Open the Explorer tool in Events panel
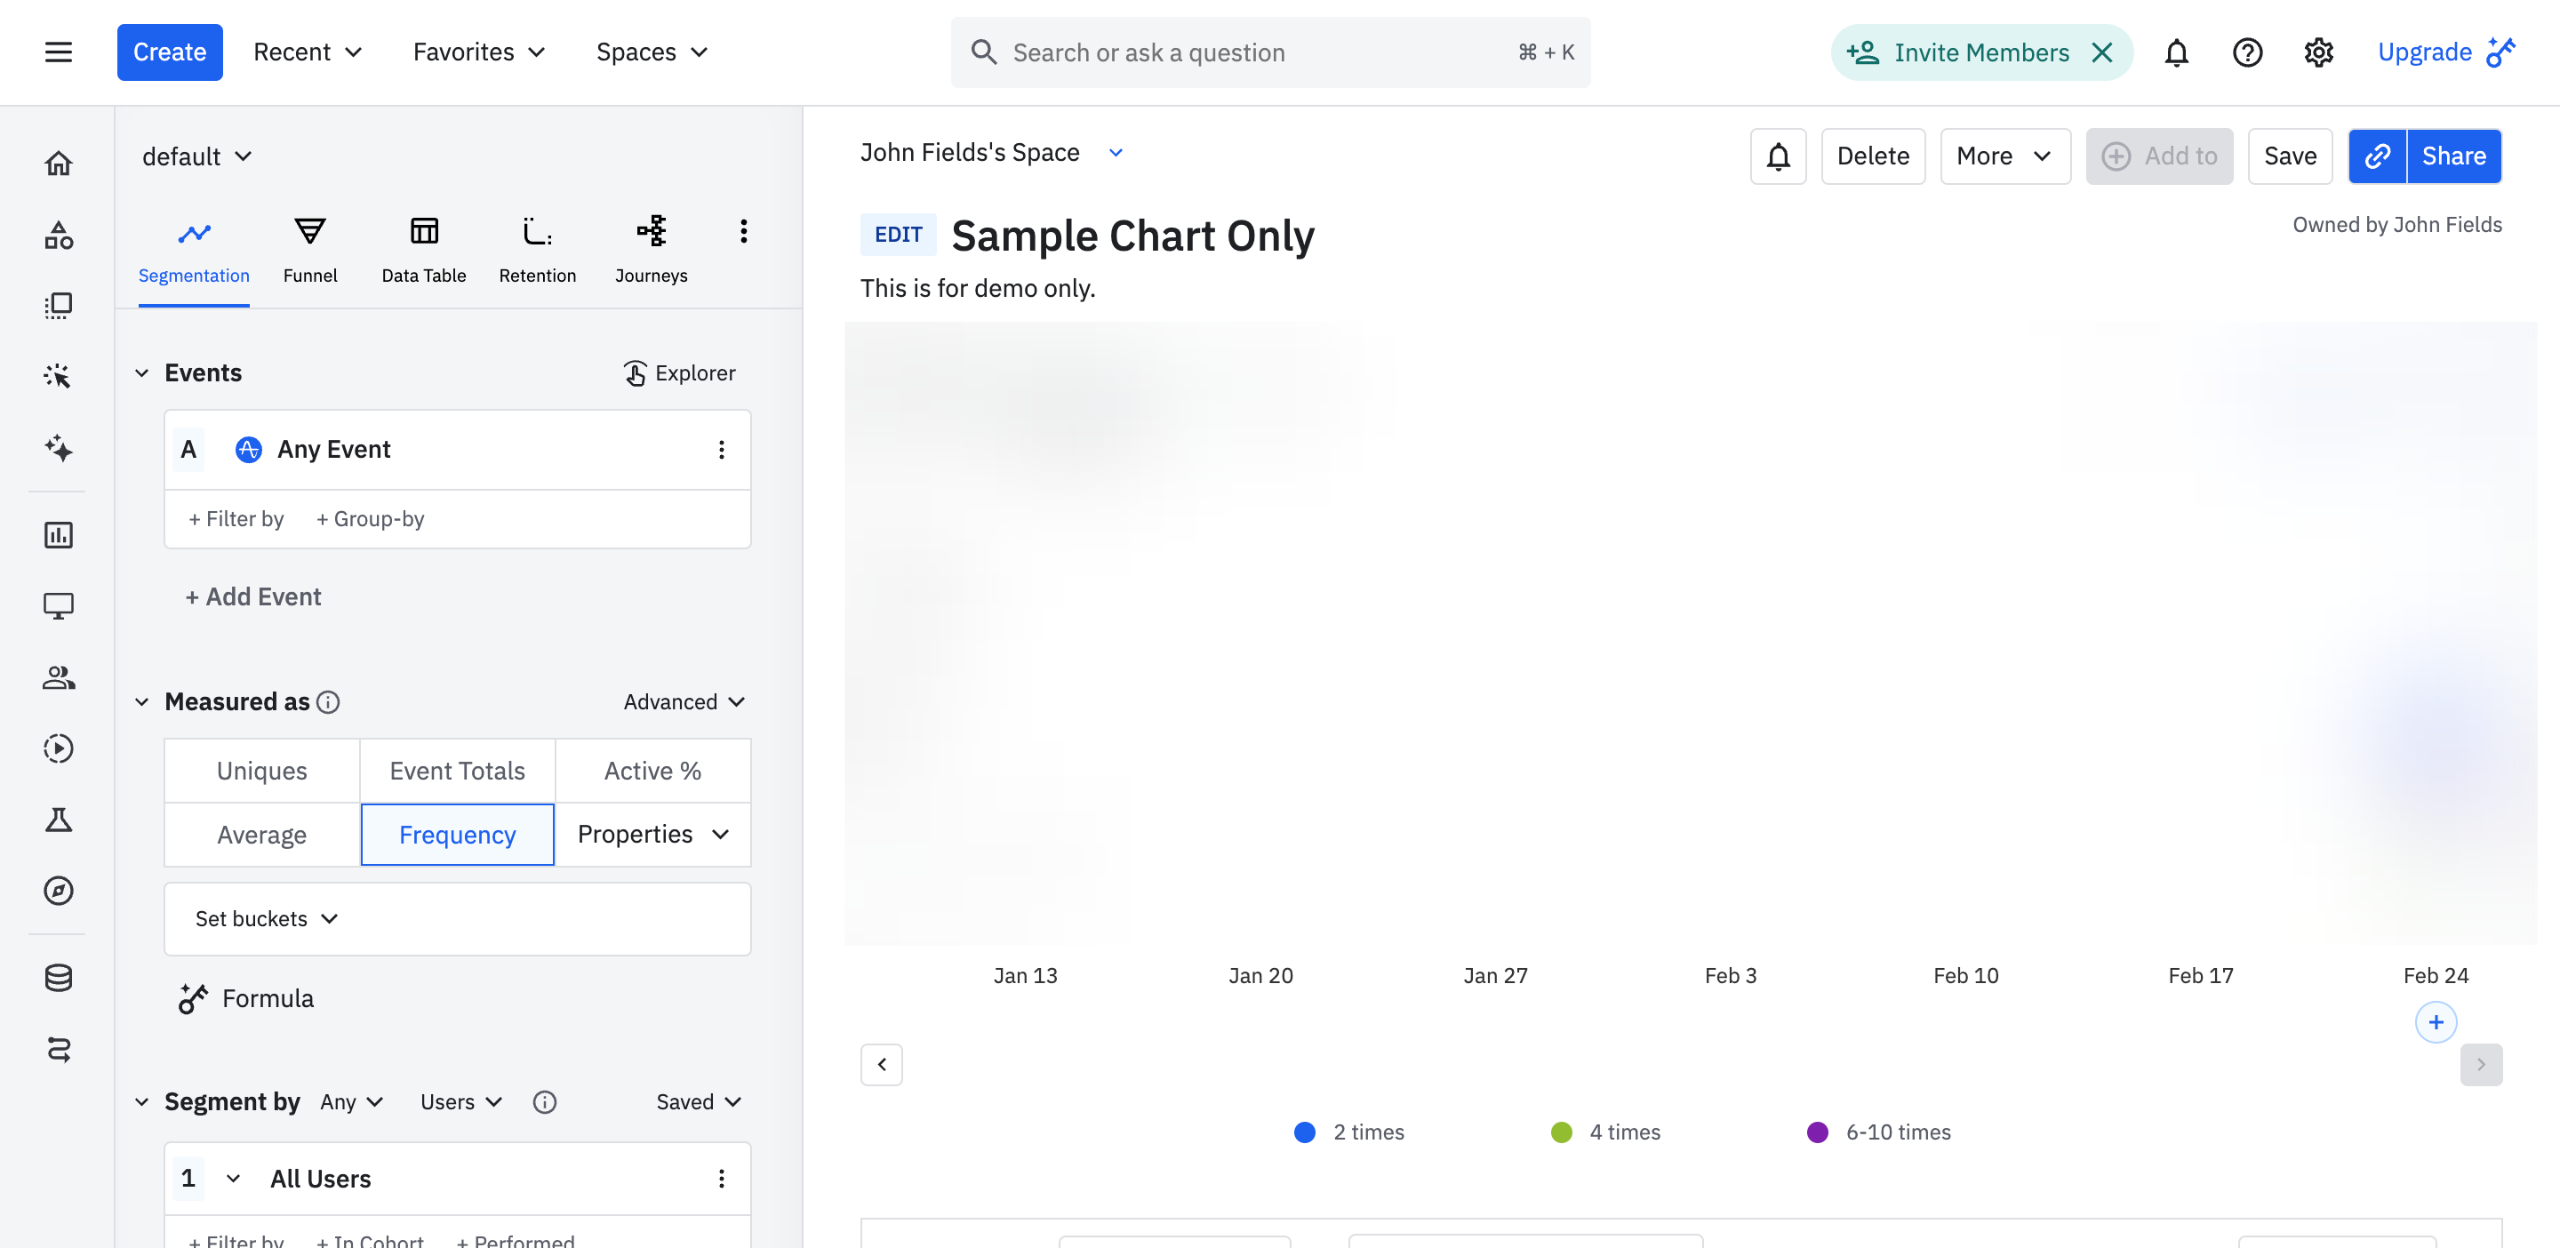Image resolution: width=2560 pixels, height=1248 pixels. point(679,372)
